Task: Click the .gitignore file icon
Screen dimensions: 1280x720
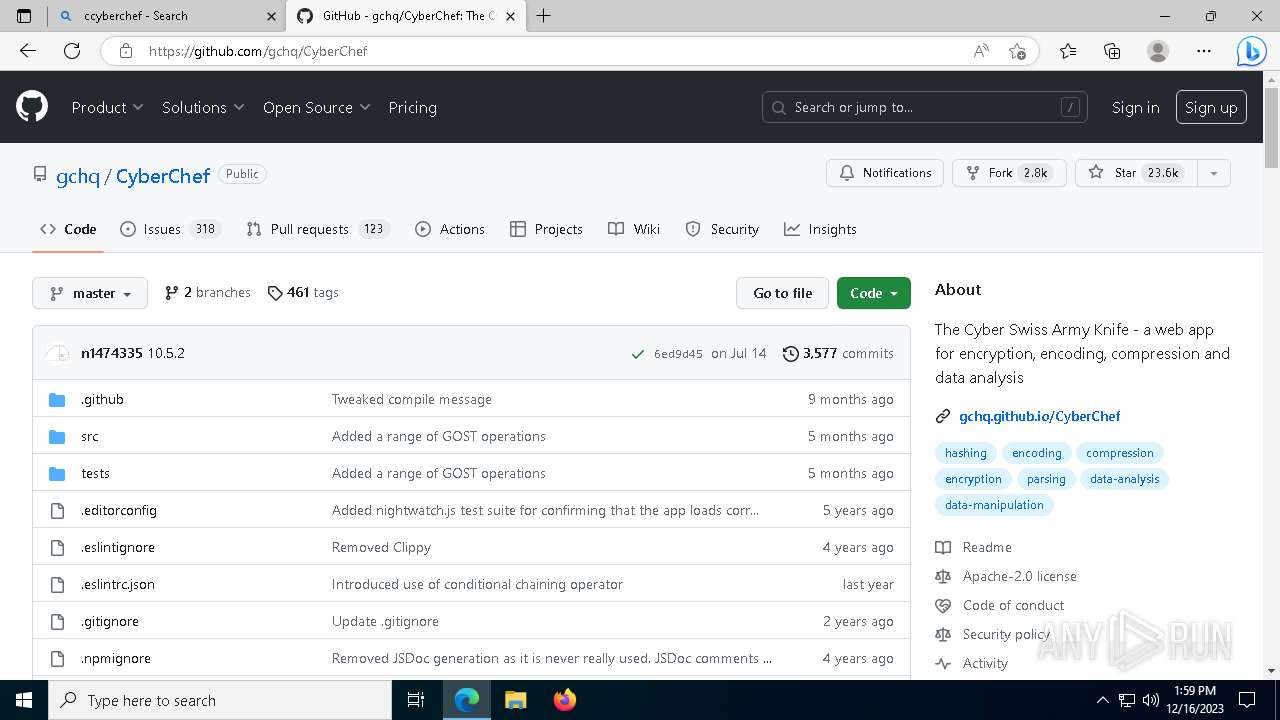Action: coord(57,621)
